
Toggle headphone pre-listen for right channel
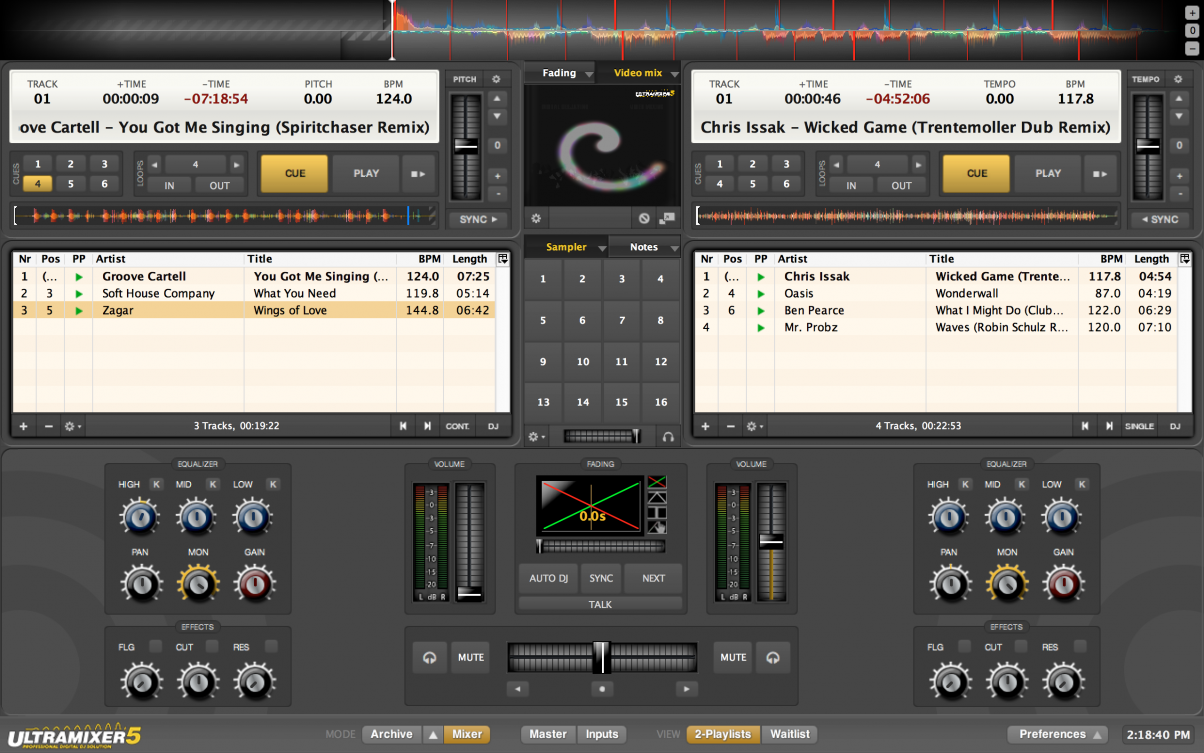773,657
